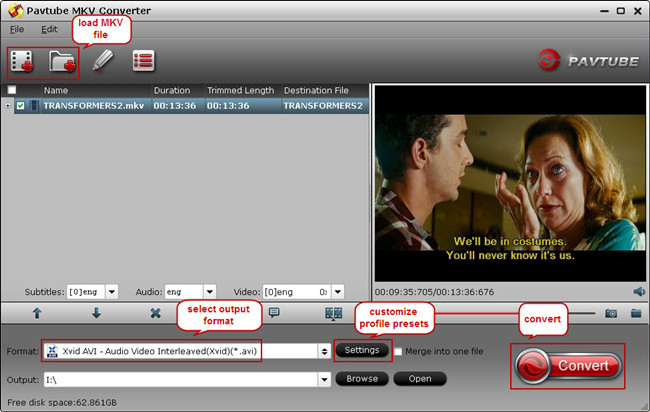Viewport: 650px width, 412px height.
Task: Click the split video filmstrip icon
Action: point(334,313)
